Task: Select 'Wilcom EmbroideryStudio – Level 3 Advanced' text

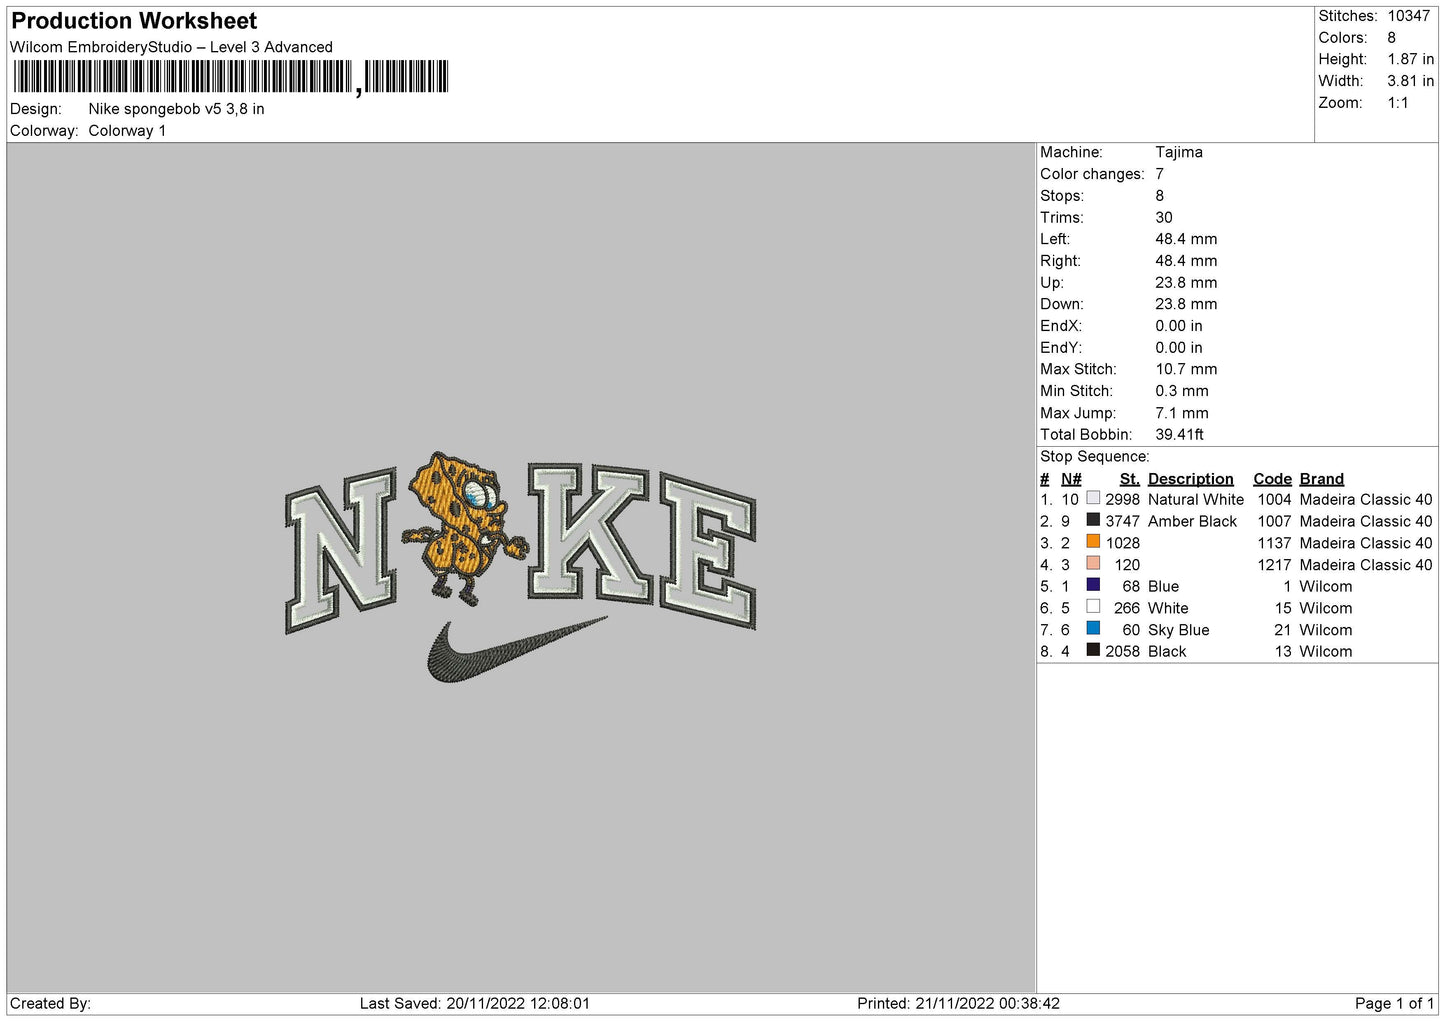Action: pyautogui.click(x=171, y=47)
